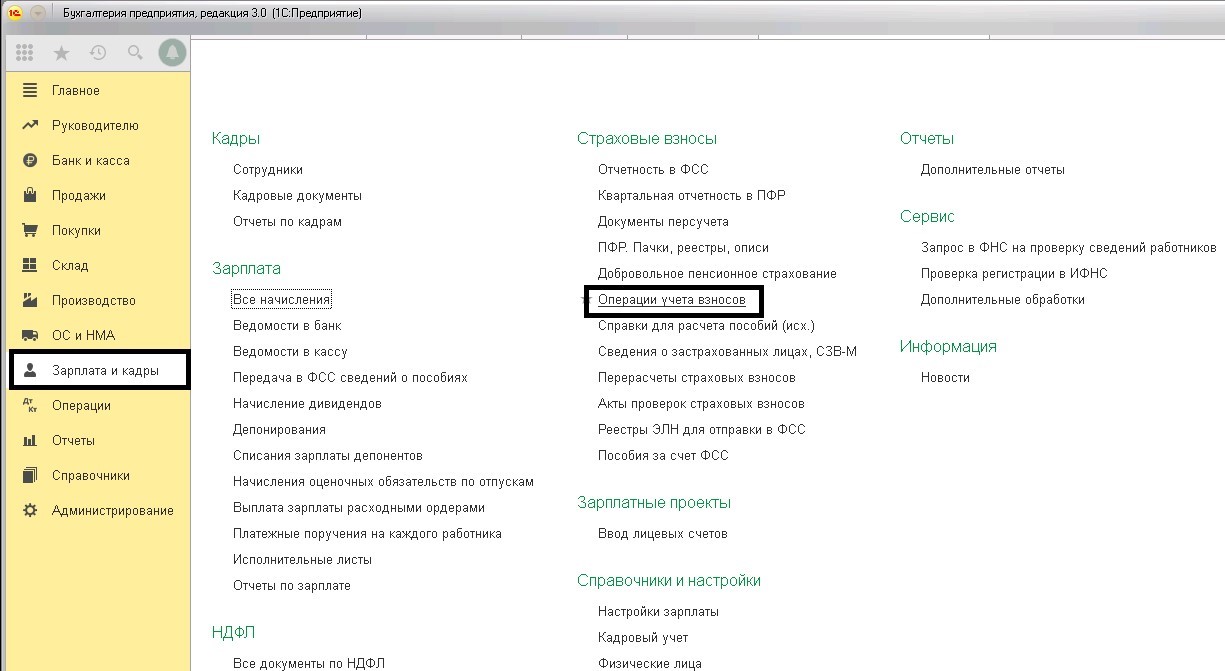
Task: Click the factory icon for Производство
Action: tap(30, 301)
